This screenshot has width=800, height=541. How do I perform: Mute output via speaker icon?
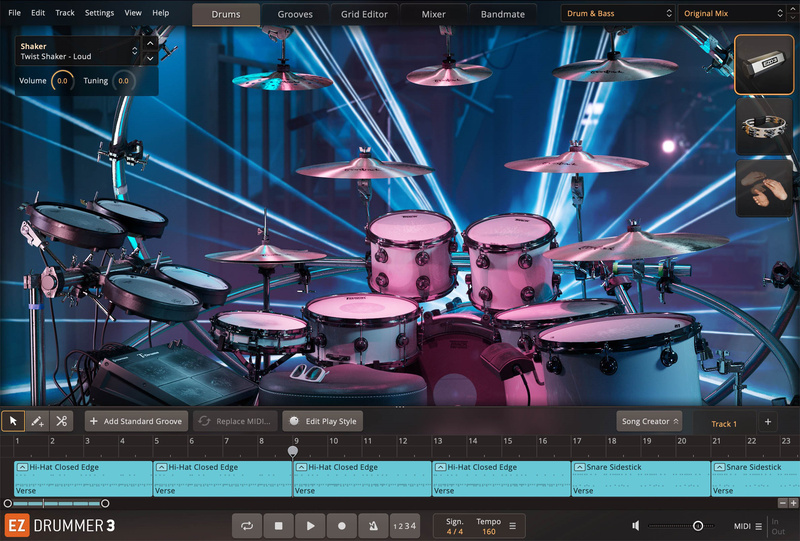click(636, 526)
